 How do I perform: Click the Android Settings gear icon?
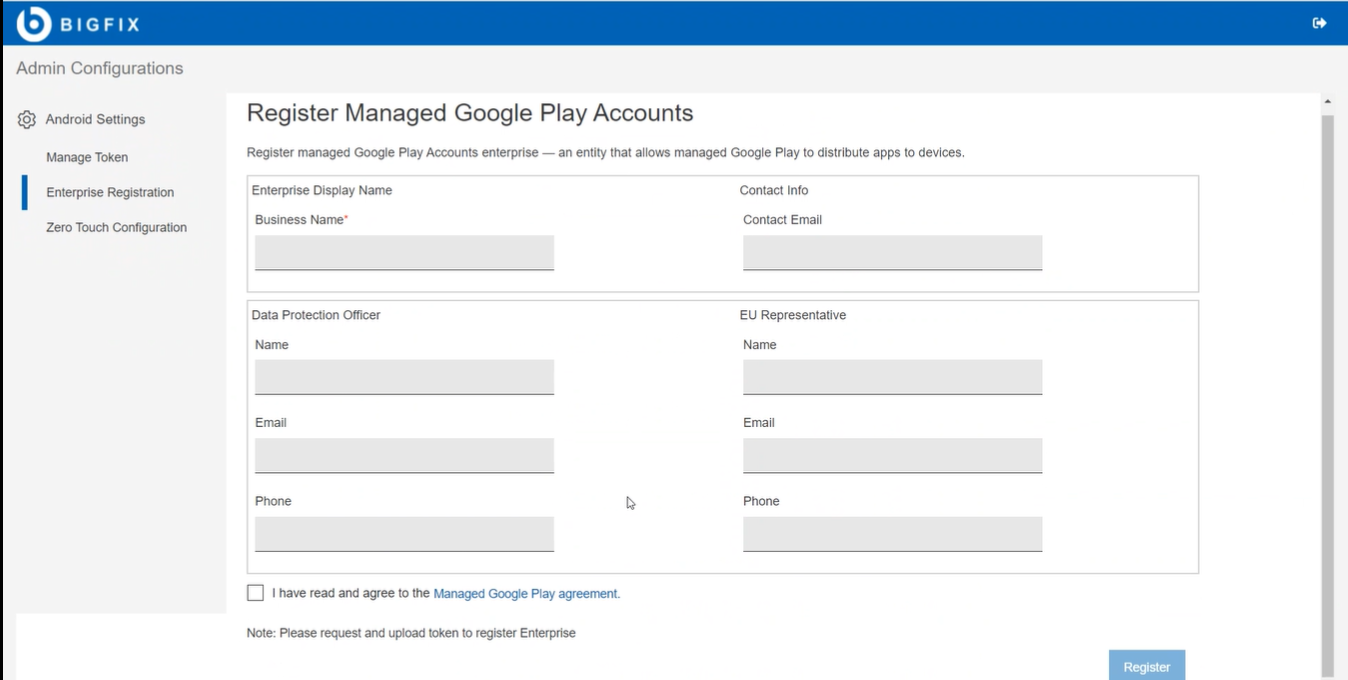pos(27,120)
